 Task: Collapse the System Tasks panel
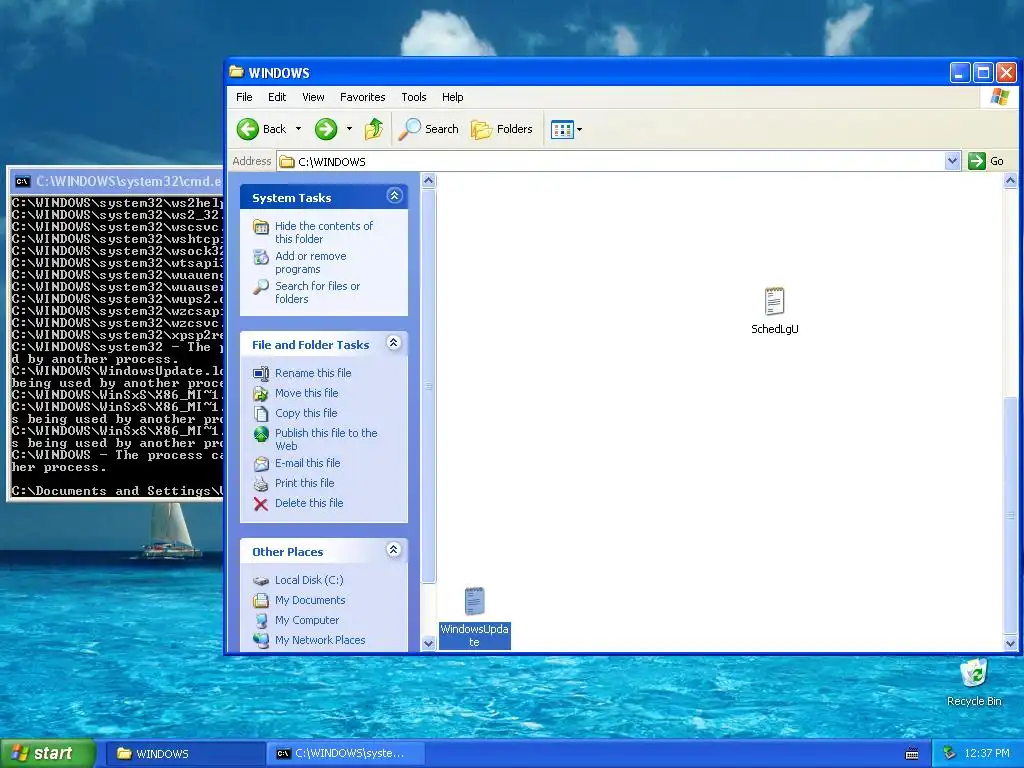click(394, 196)
